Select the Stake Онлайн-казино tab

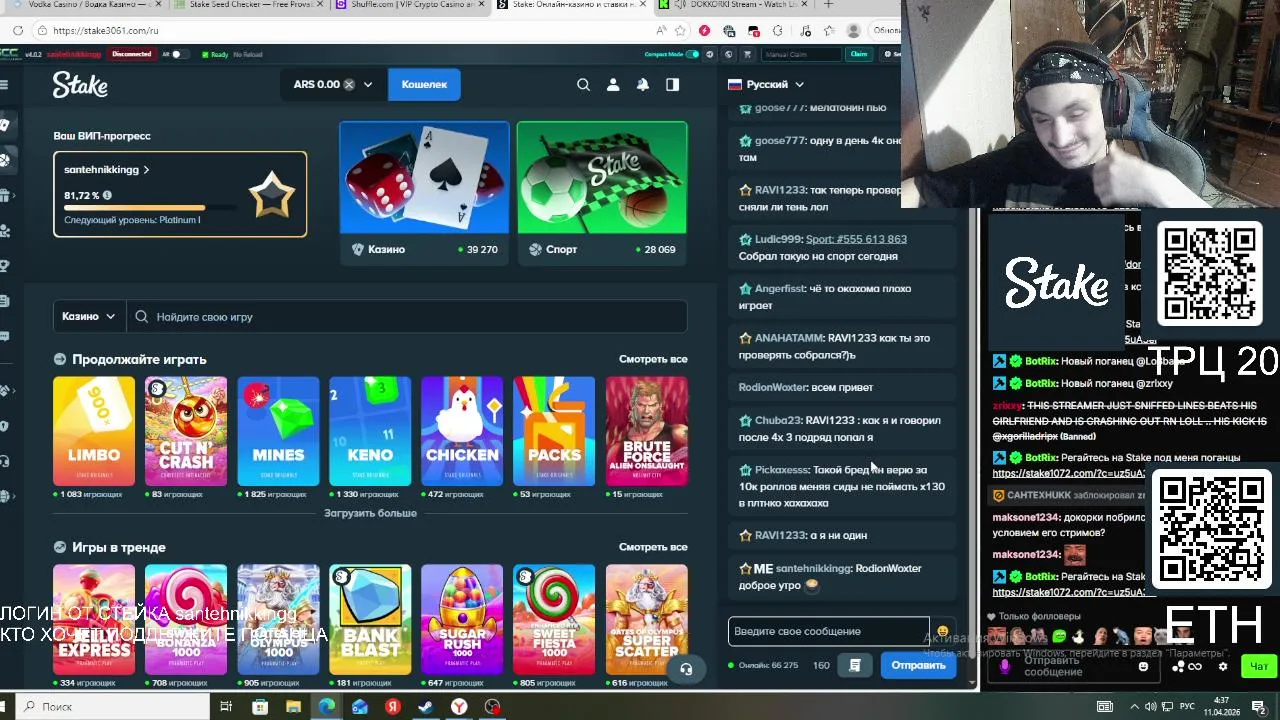(x=570, y=5)
